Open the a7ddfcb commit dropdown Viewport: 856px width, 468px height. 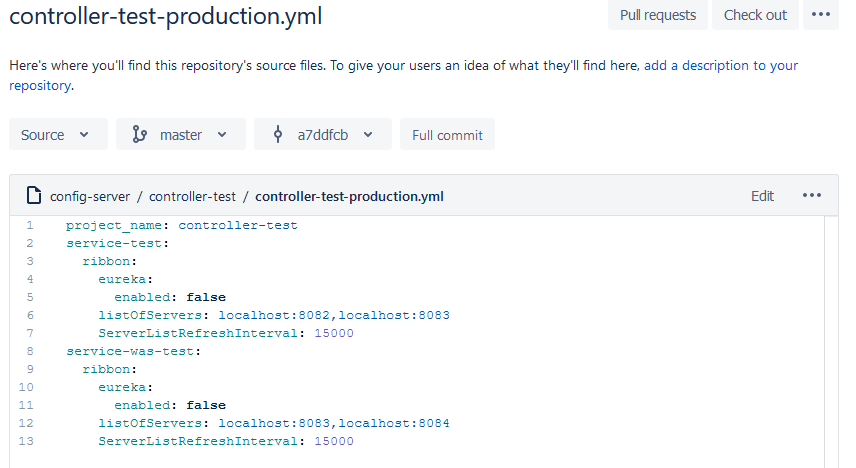coord(323,134)
